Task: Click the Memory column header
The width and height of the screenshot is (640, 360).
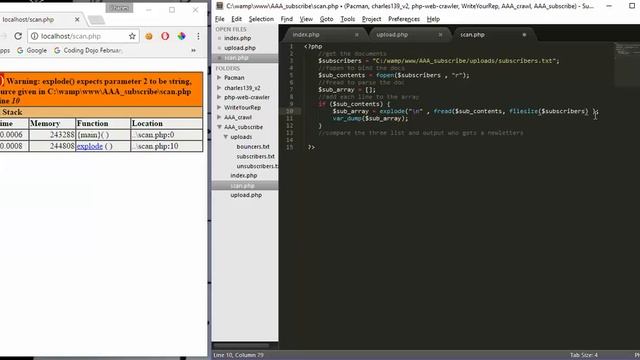Action: pos(52,123)
